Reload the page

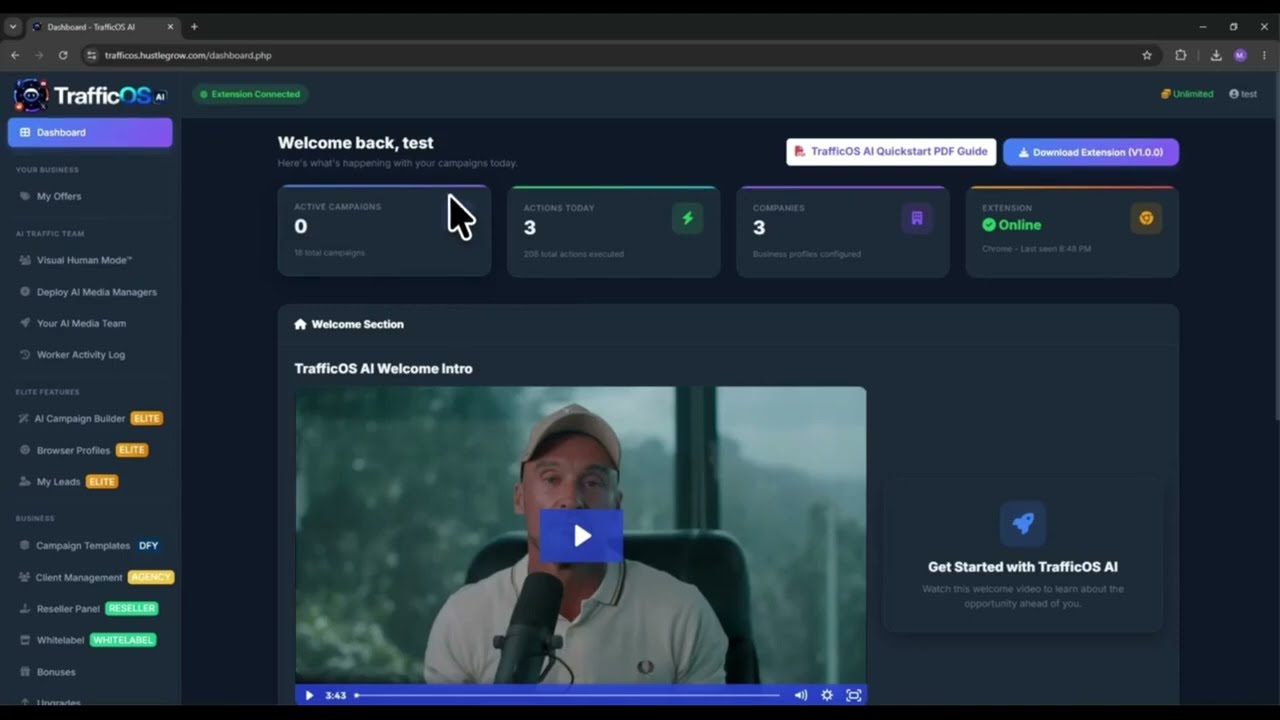click(x=63, y=55)
